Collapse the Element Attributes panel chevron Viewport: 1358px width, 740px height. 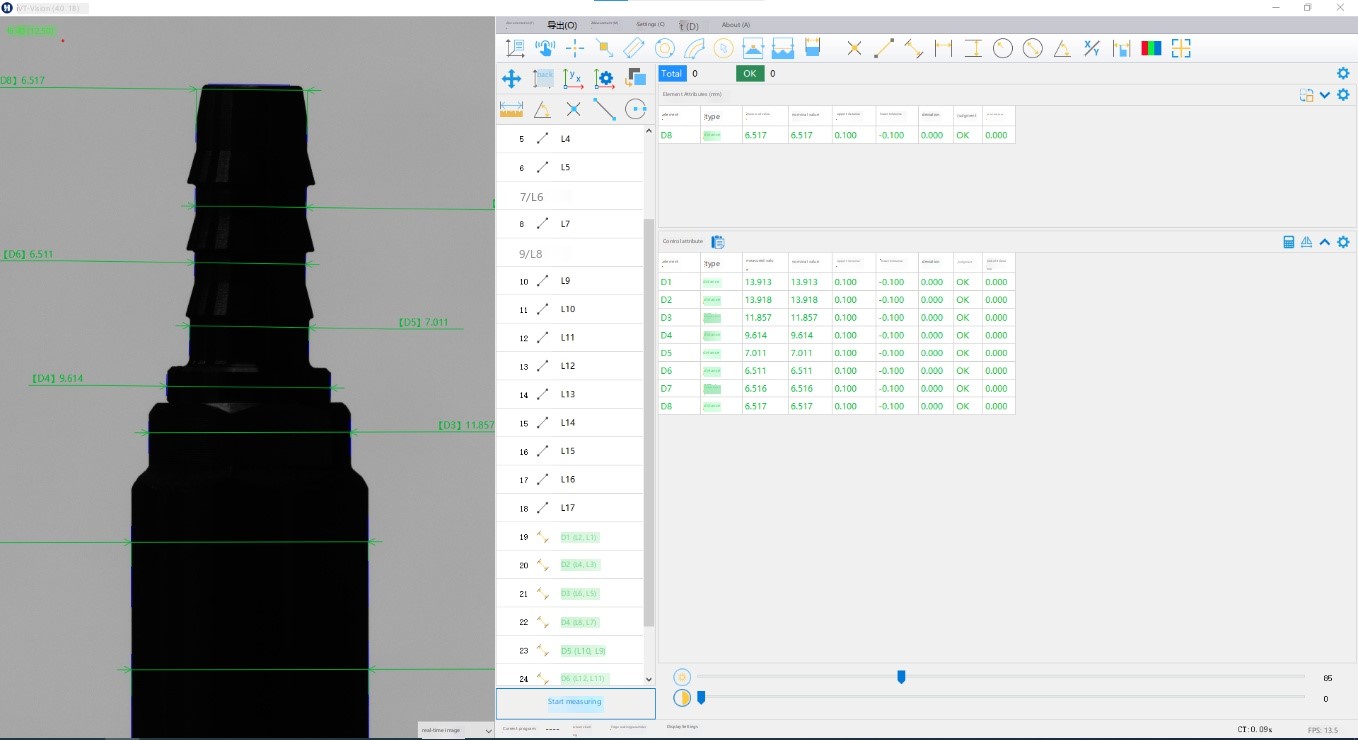tap(1325, 95)
